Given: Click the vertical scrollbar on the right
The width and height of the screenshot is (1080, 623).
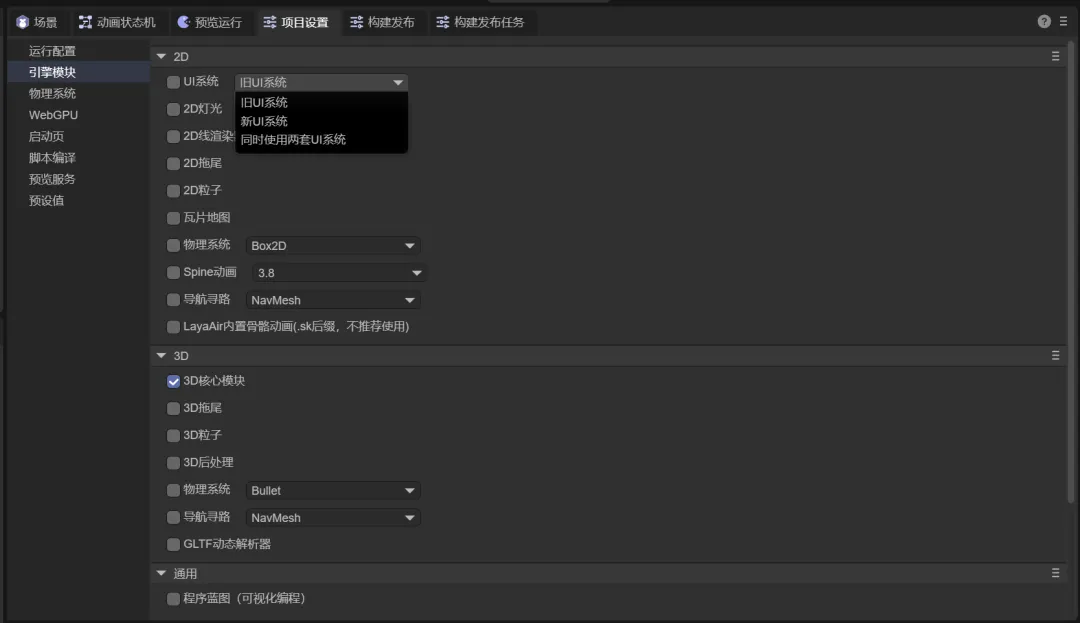Looking at the screenshot, I should (1070, 272).
